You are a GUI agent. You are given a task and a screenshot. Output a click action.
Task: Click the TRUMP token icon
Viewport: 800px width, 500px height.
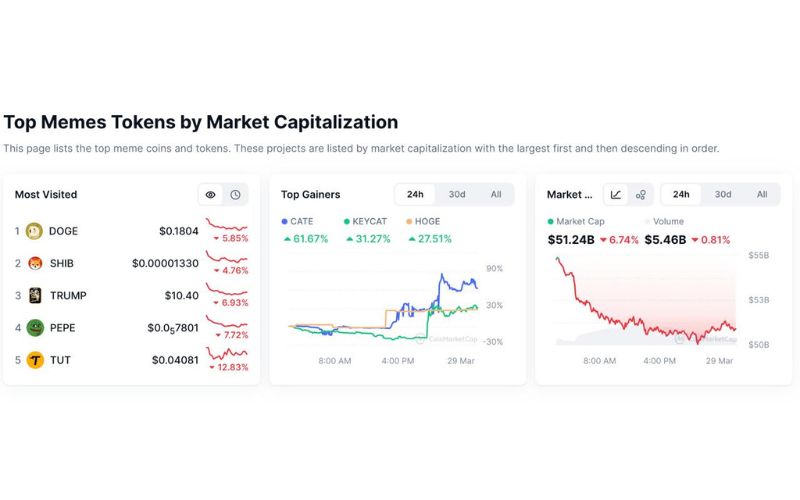34,295
